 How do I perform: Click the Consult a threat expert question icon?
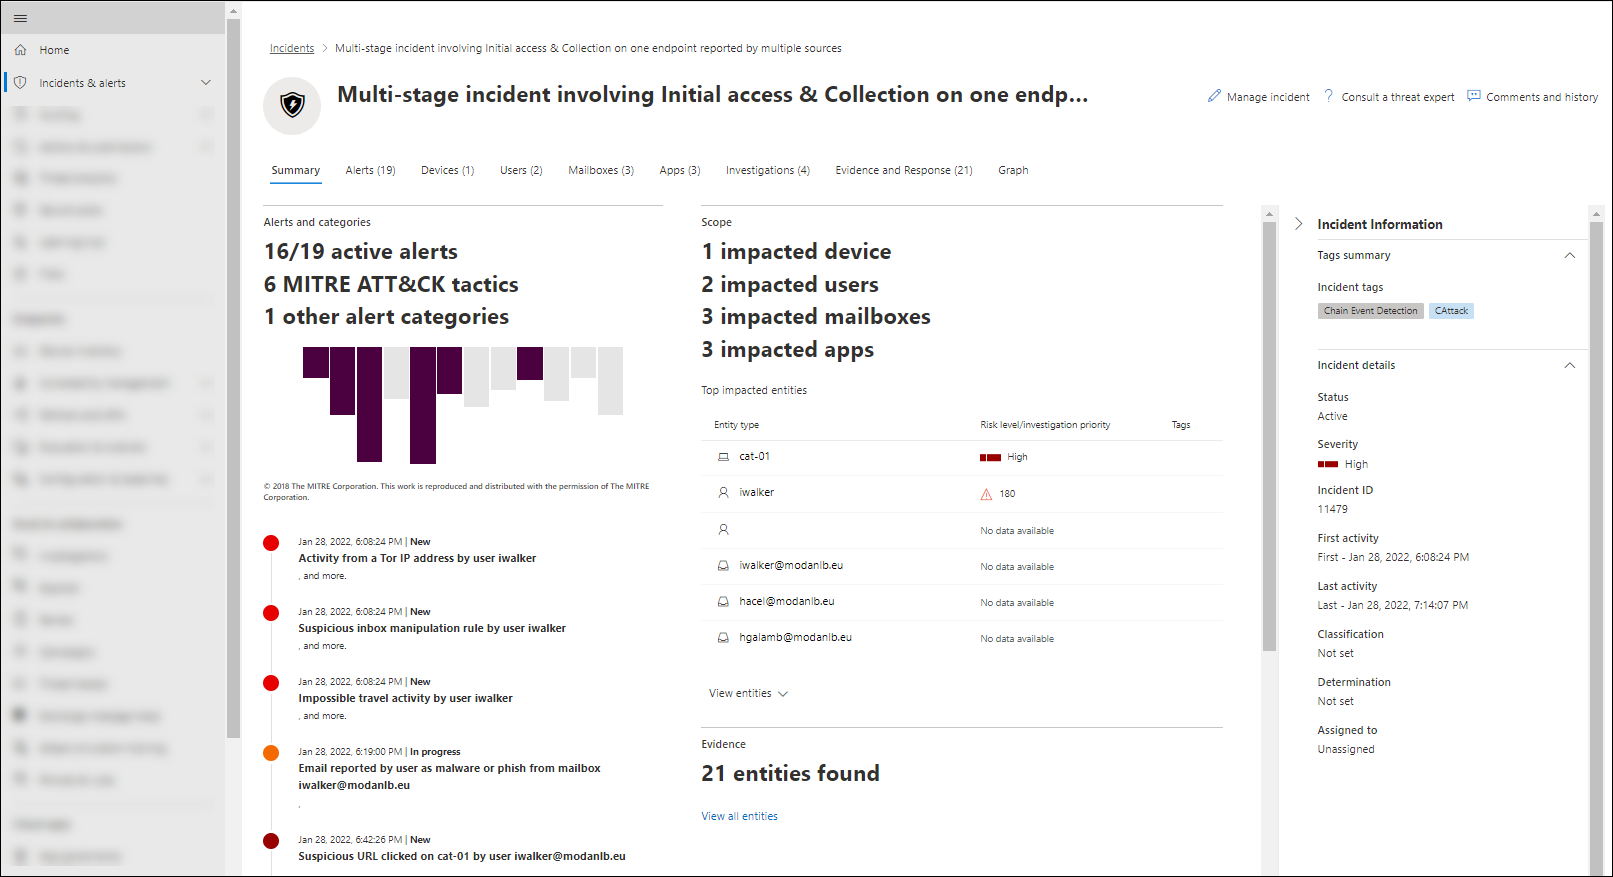[1328, 96]
